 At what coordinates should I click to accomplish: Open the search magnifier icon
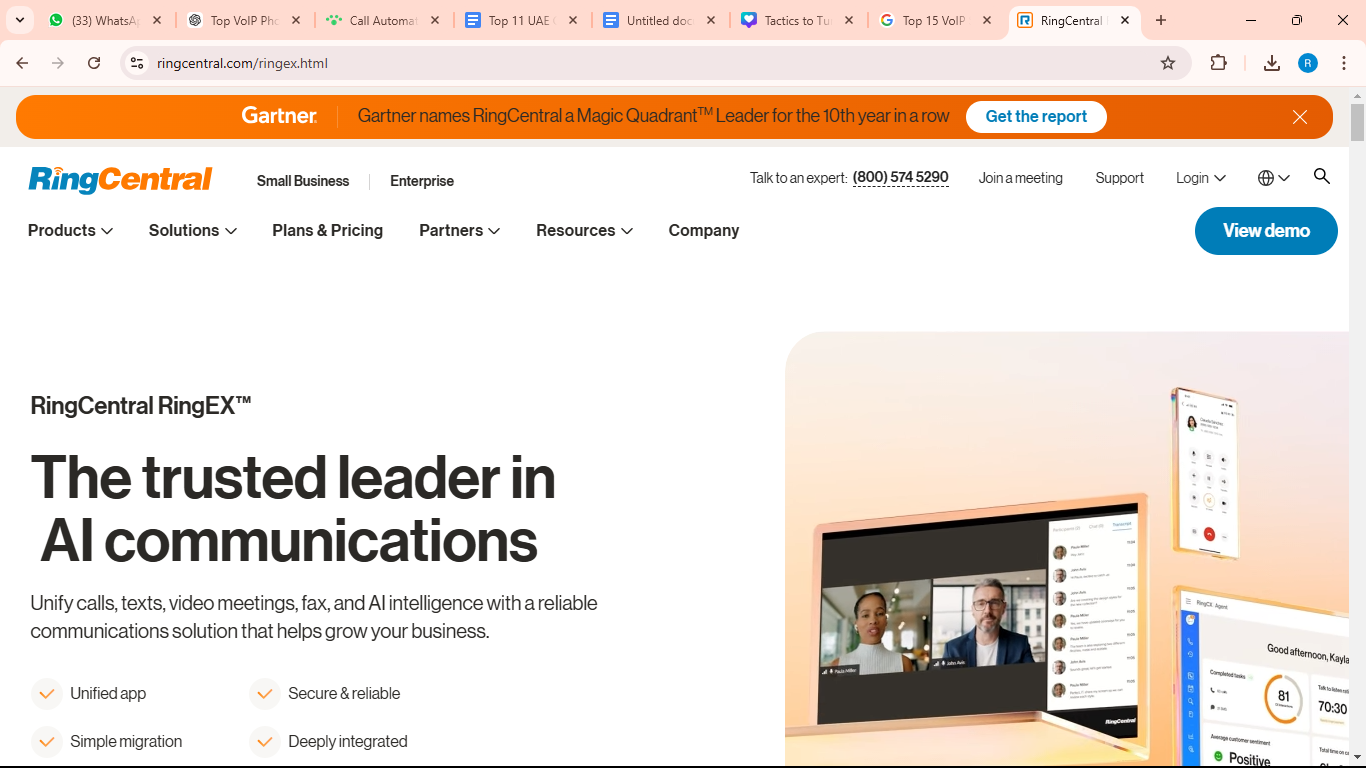pos(1321,177)
